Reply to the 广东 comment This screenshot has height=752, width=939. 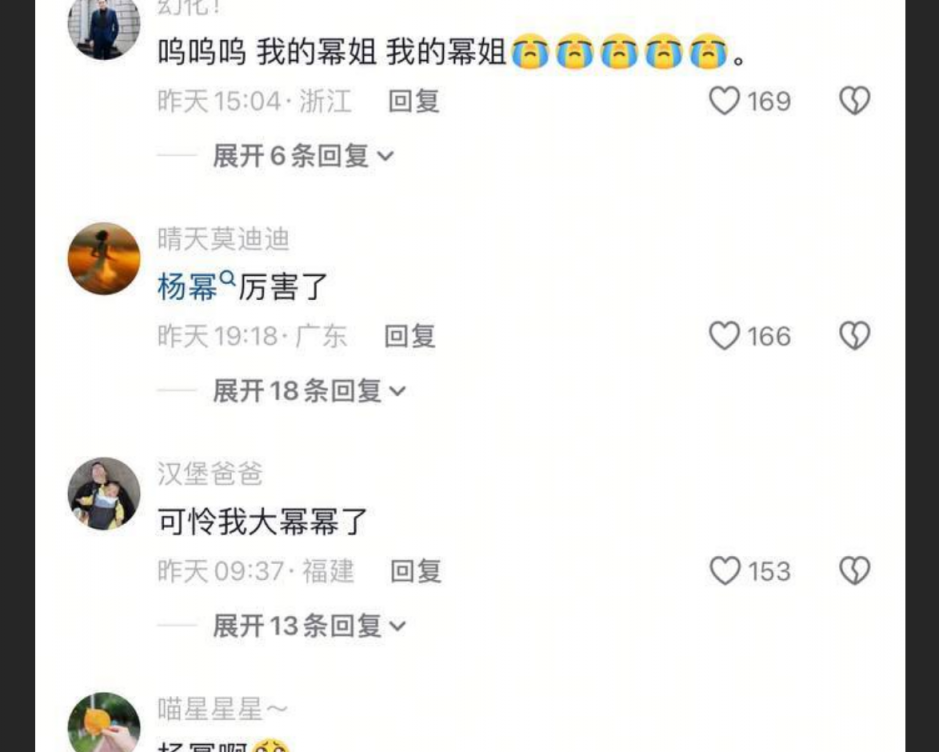tap(410, 336)
